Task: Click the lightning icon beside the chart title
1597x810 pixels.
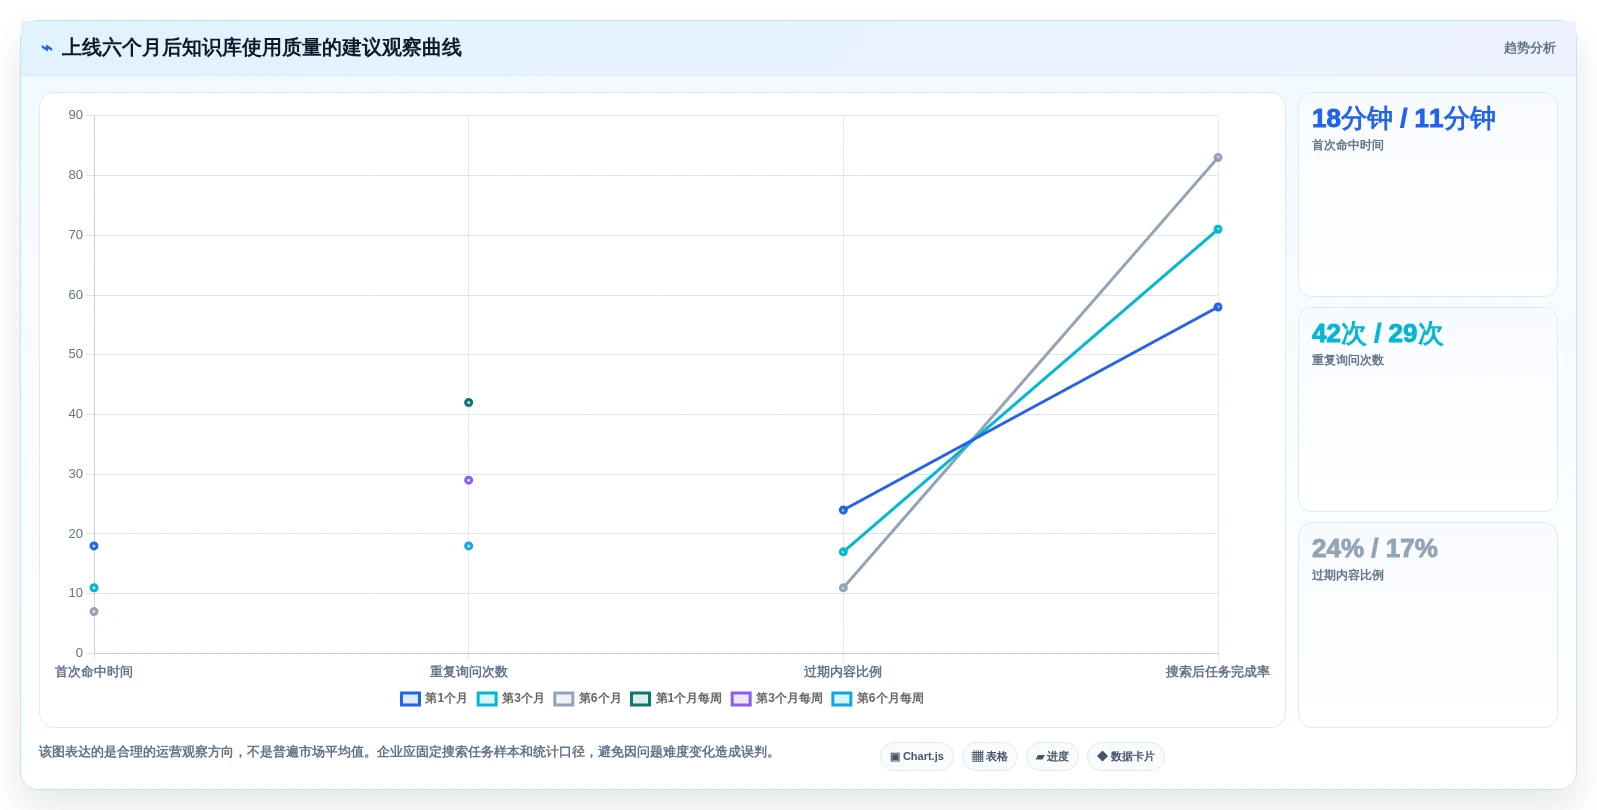Action: click(47, 48)
